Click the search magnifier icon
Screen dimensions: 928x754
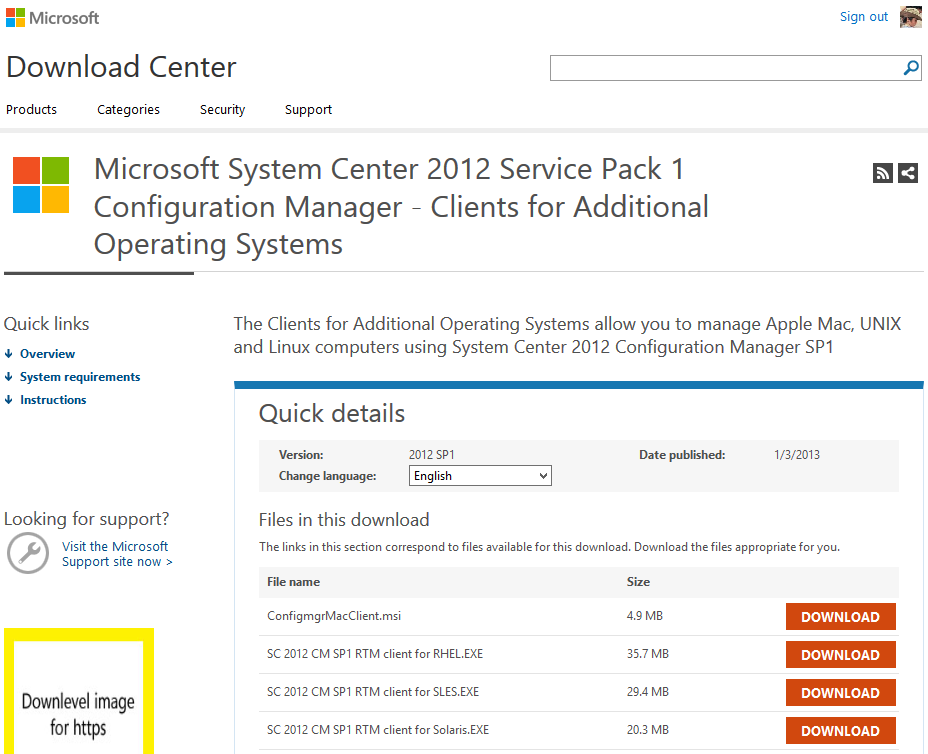click(x=911, y=67)
